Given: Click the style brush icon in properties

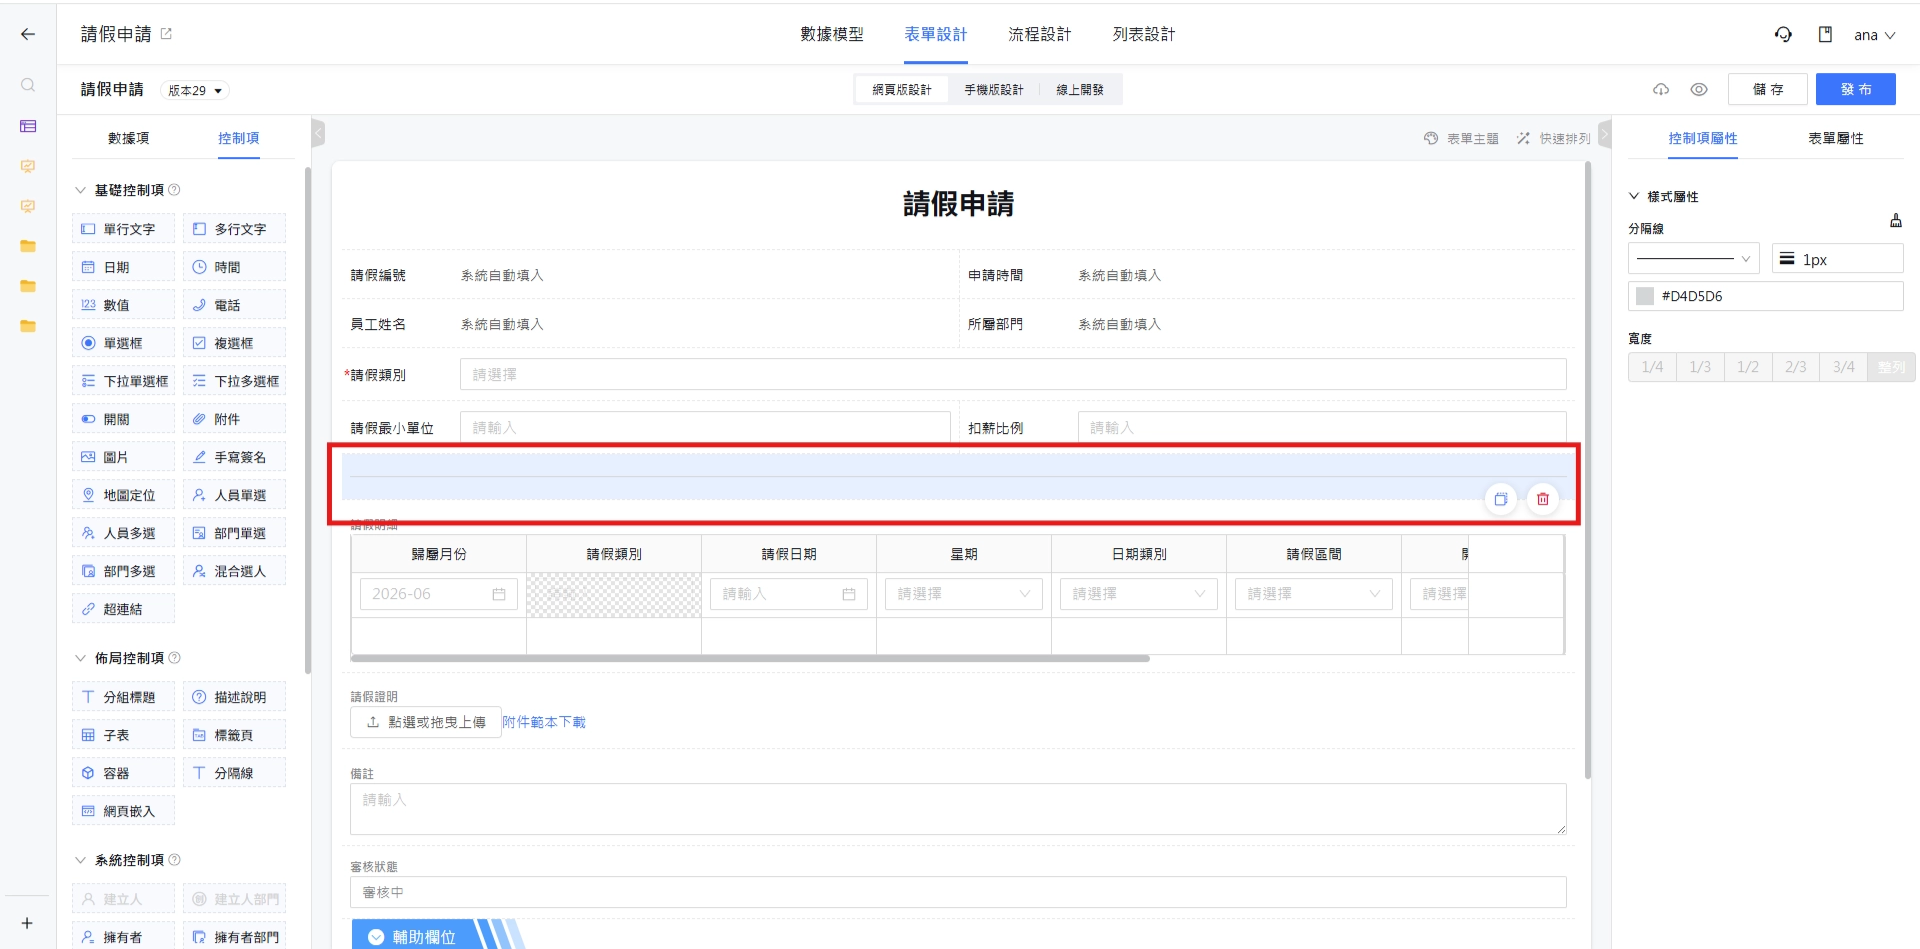Looking at the screenshot, I should pyautogui.click(x=1895, y=221).
